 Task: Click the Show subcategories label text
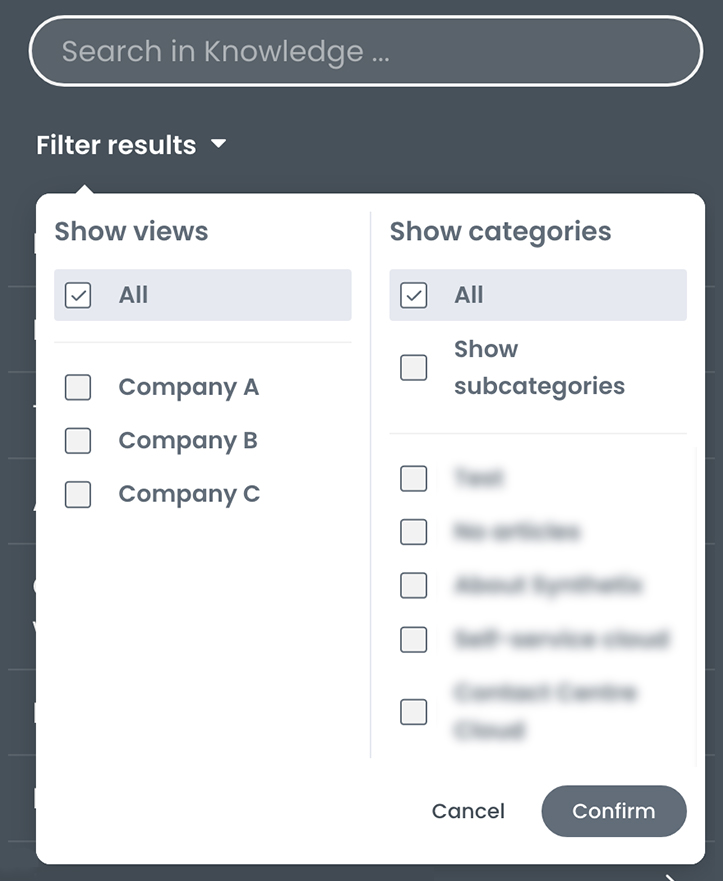[x=539, y=367]
